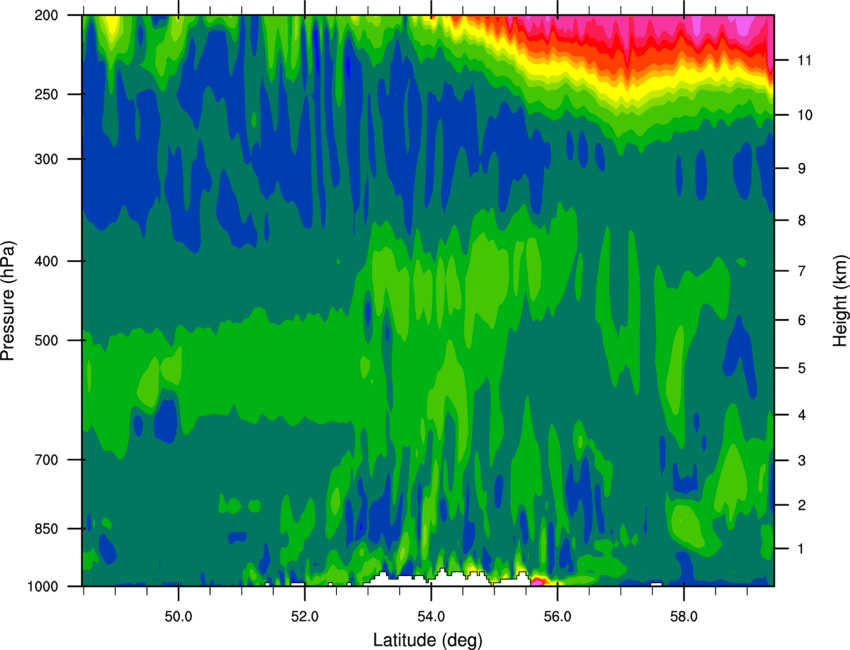The width and height of the screenshot is (850, 650).
Task: Click height tick label 7
Action: (801, 271)
